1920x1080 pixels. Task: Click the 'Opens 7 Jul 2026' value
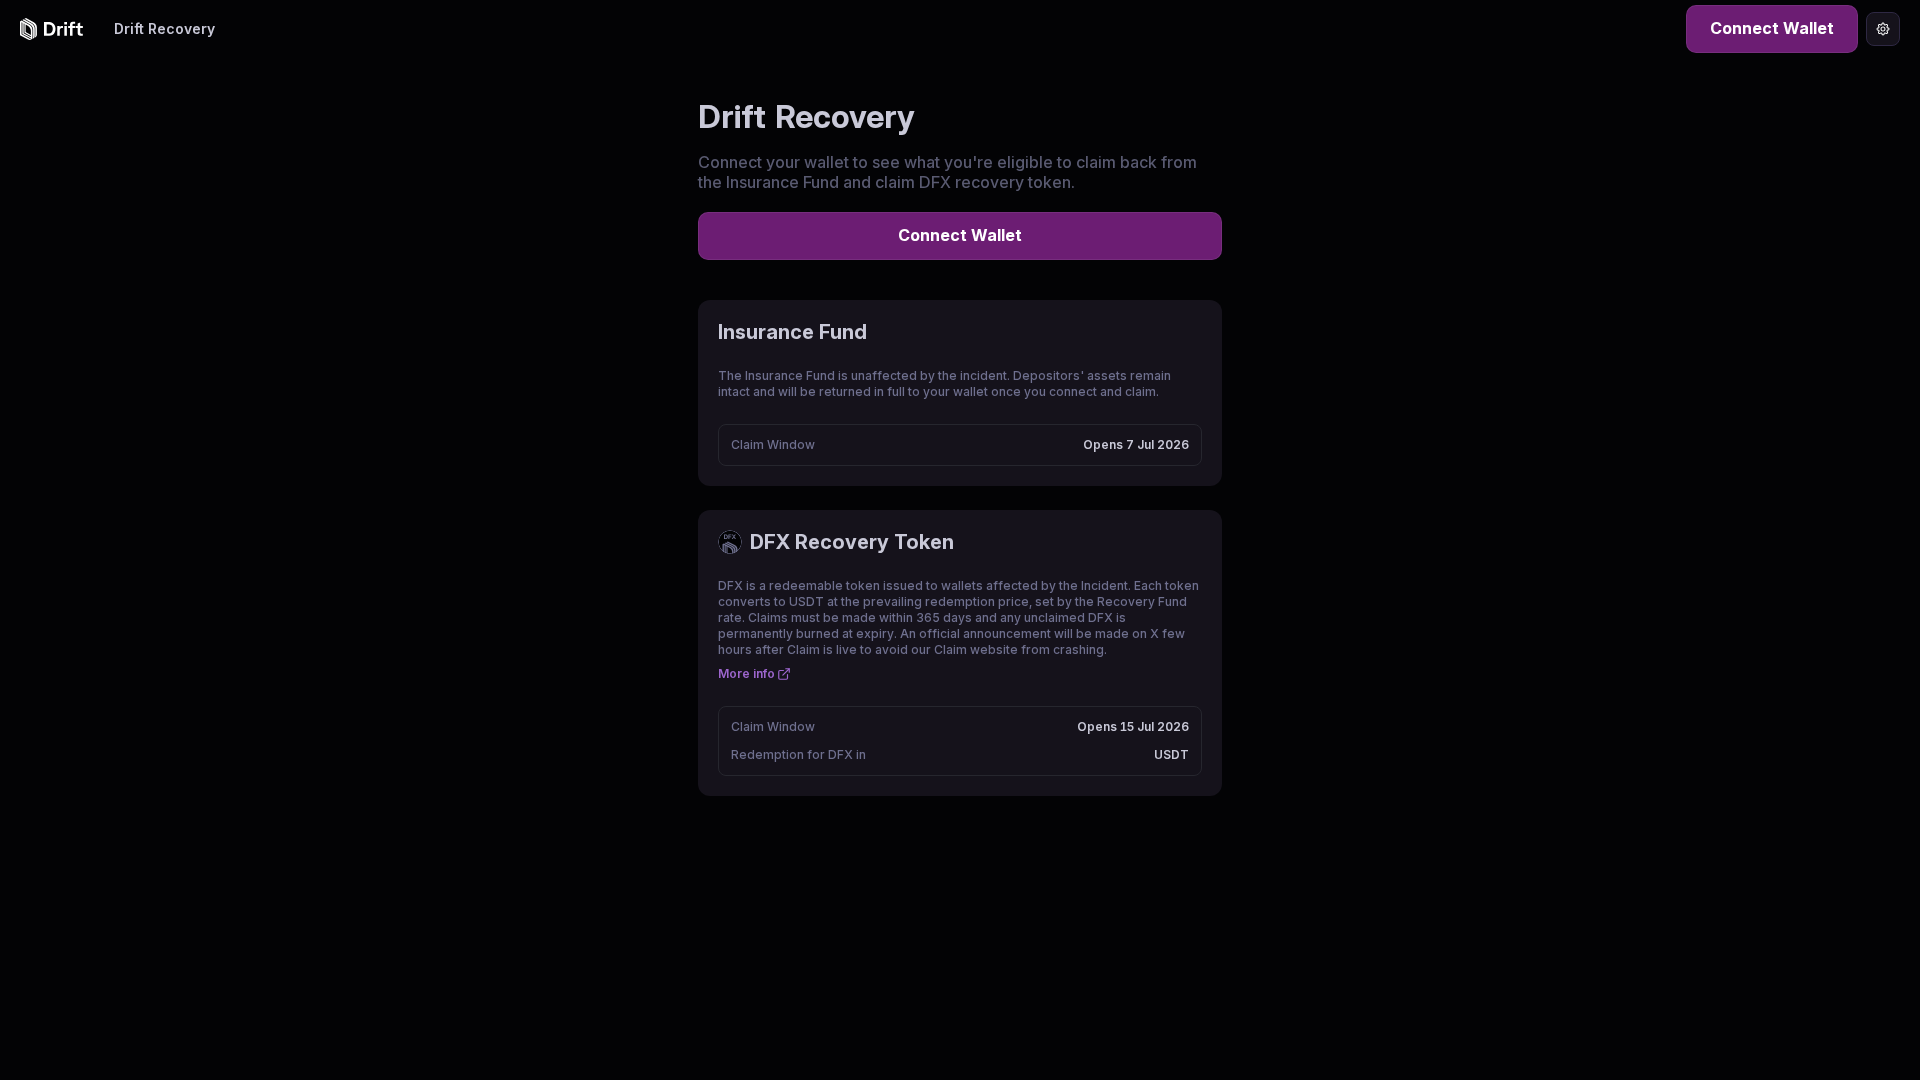1135,445
